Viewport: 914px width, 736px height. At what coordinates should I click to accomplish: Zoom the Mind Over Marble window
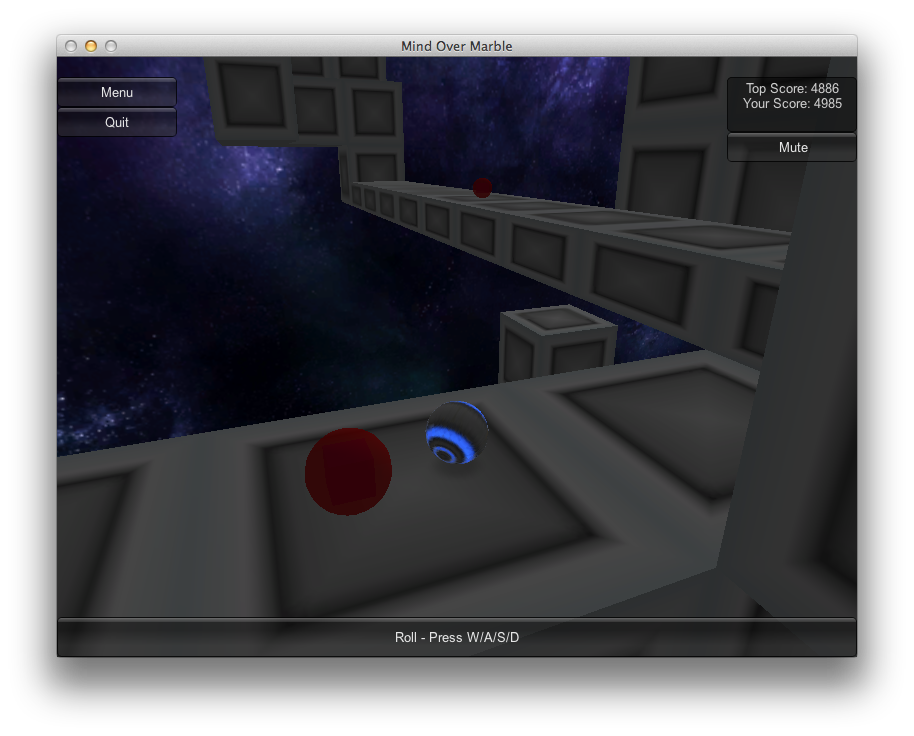pos(111,46)
